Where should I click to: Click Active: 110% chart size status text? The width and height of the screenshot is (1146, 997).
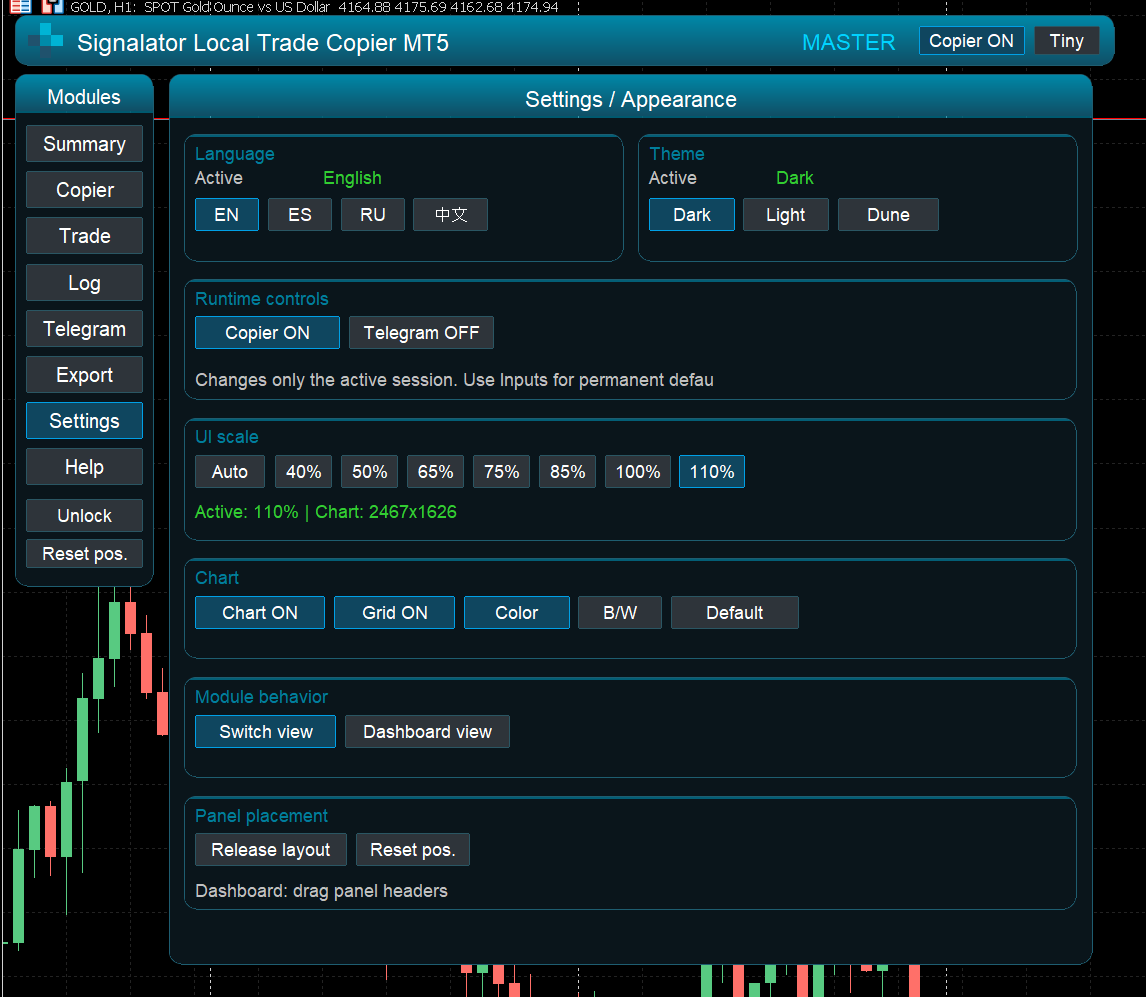[x=326, y=512]
